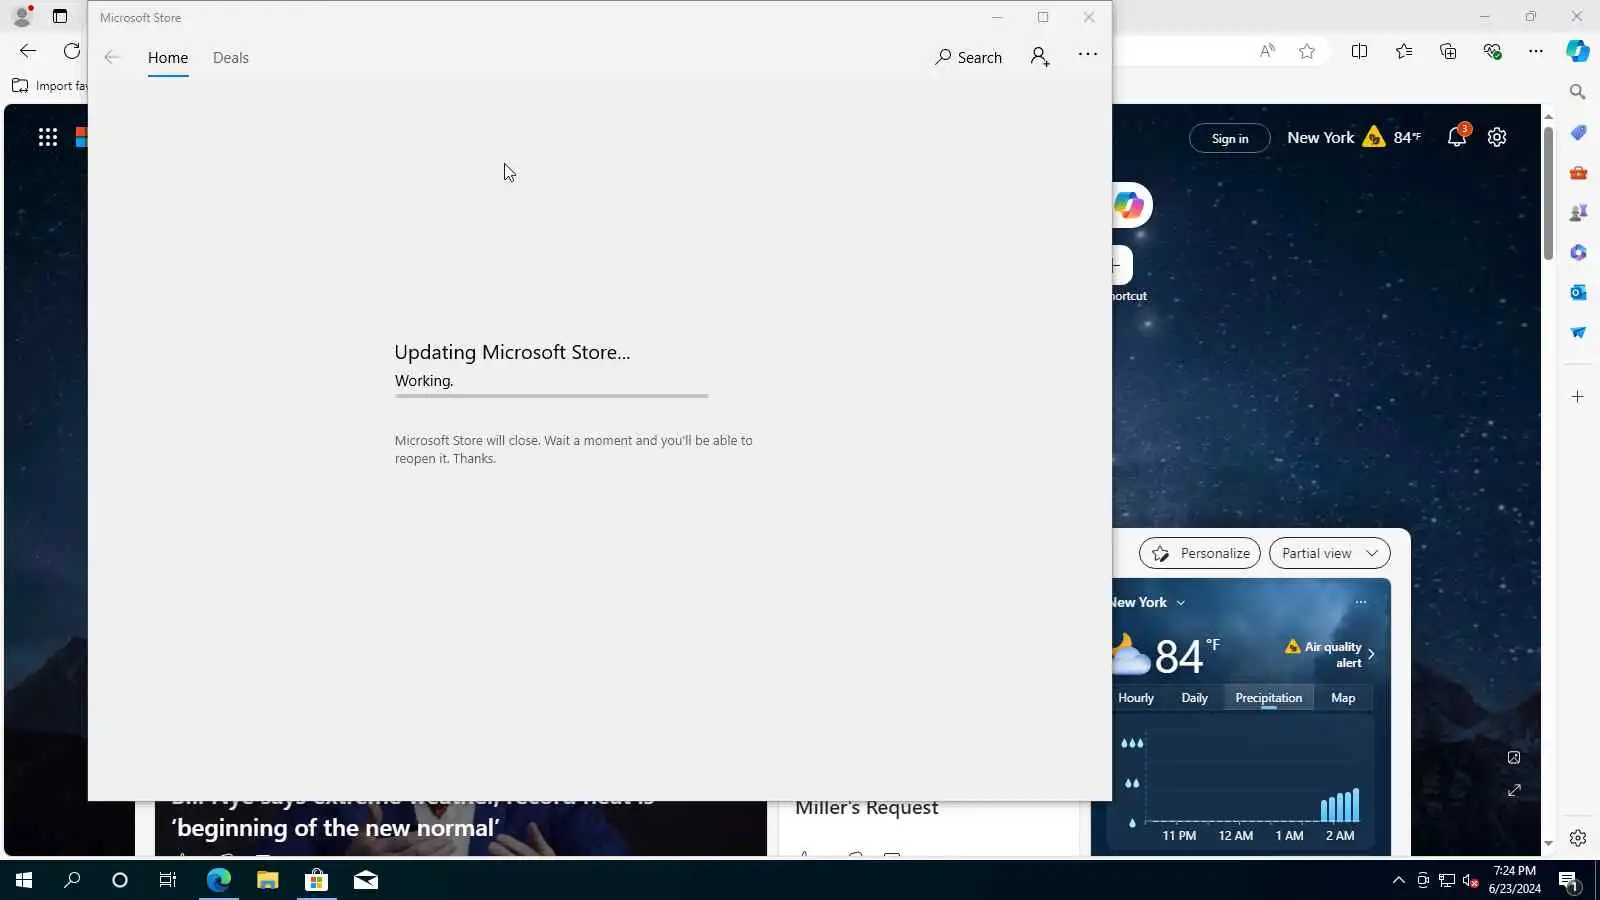Click the Edge profile icon
The width and height of the screenshot is (1600, 900).
[22, 16]
